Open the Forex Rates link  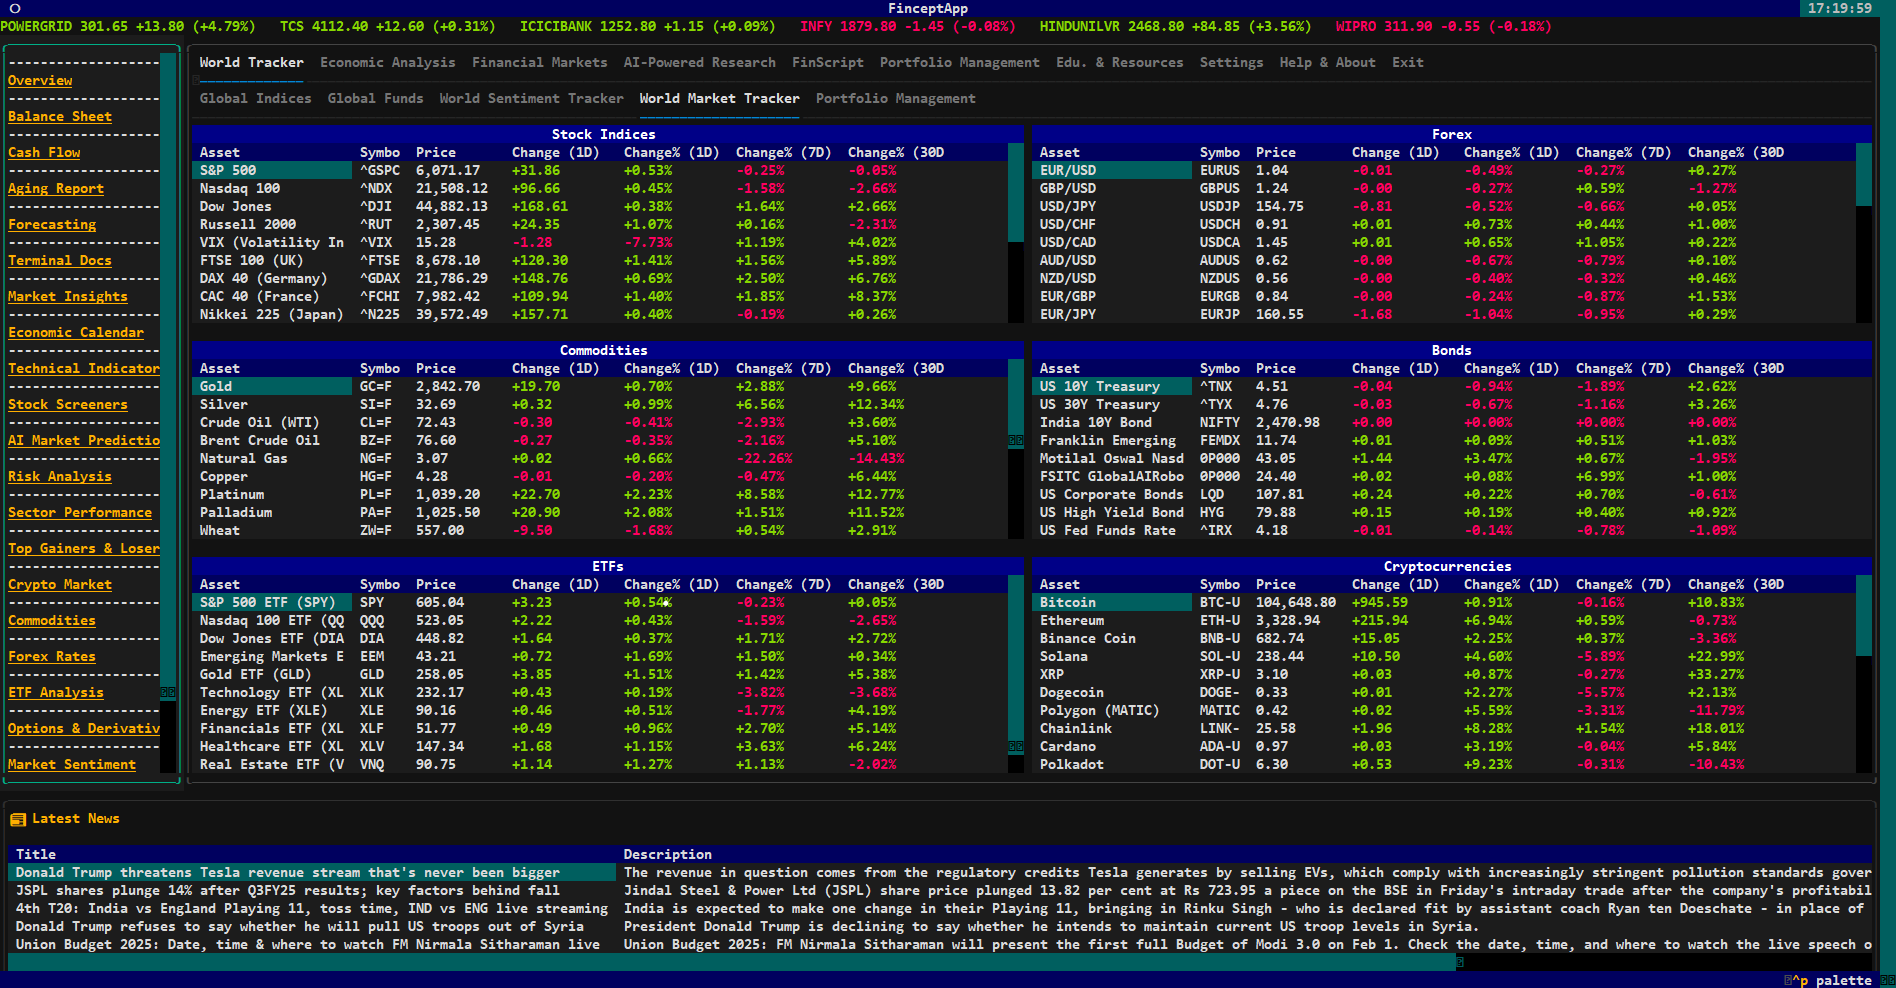point(52,656)
